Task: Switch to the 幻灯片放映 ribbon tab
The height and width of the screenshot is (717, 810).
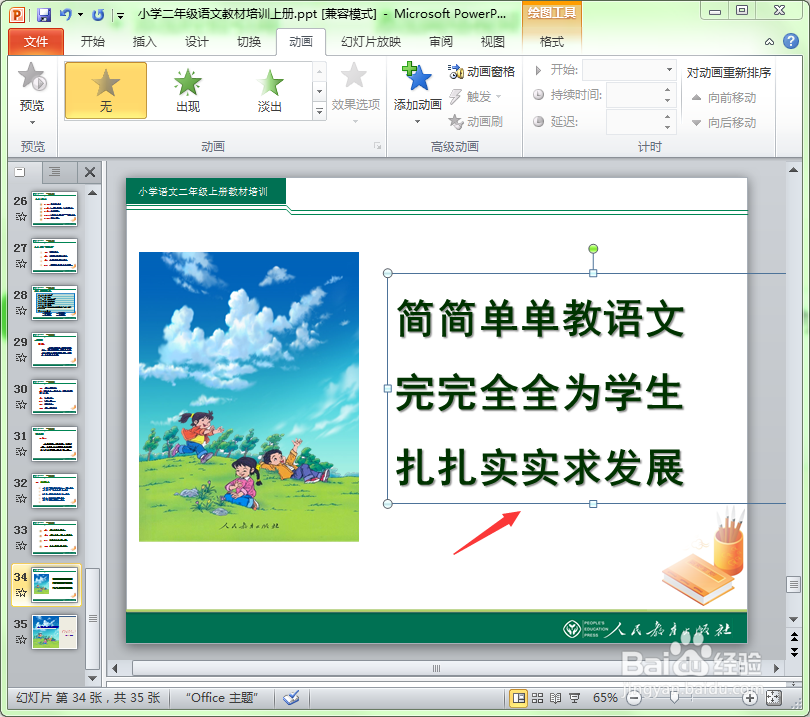Action: (x=371, y=42)
